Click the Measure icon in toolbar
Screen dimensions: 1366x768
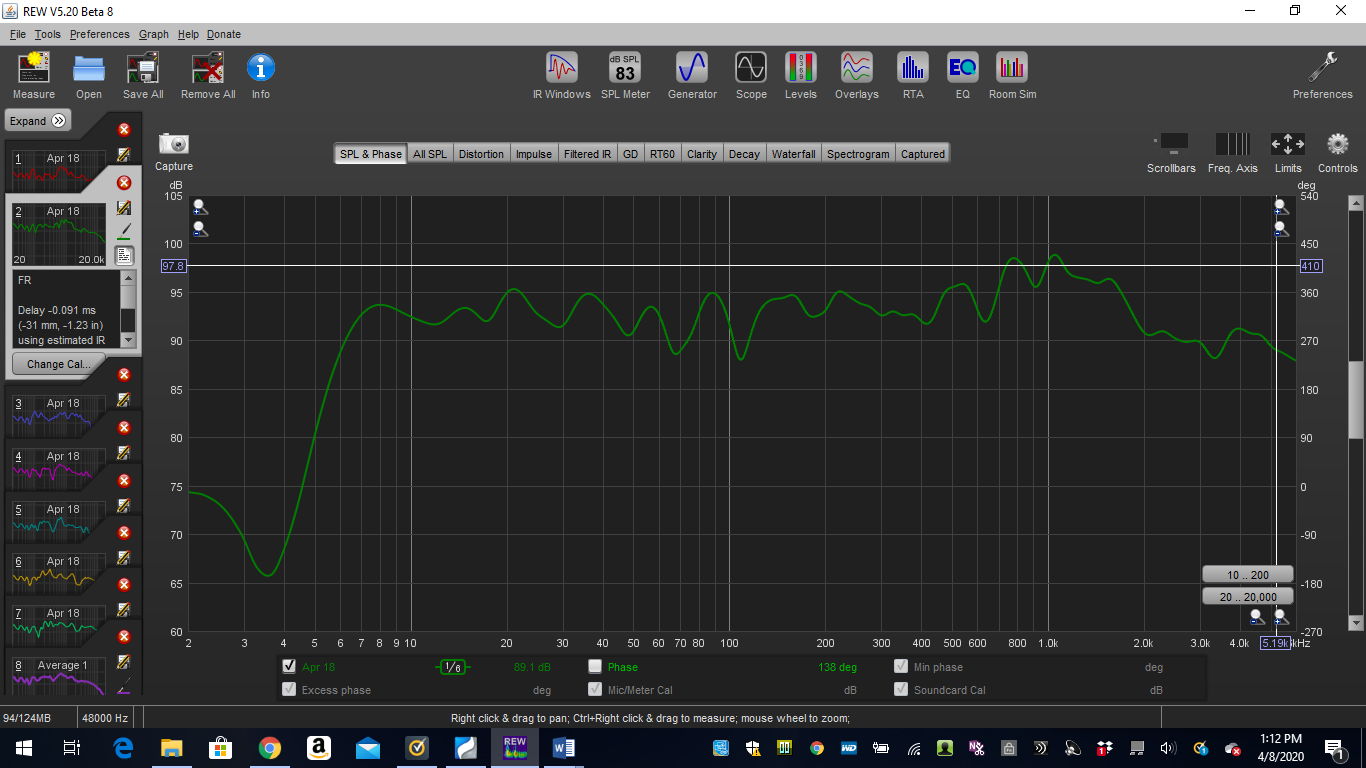click(x=34, y=76)
